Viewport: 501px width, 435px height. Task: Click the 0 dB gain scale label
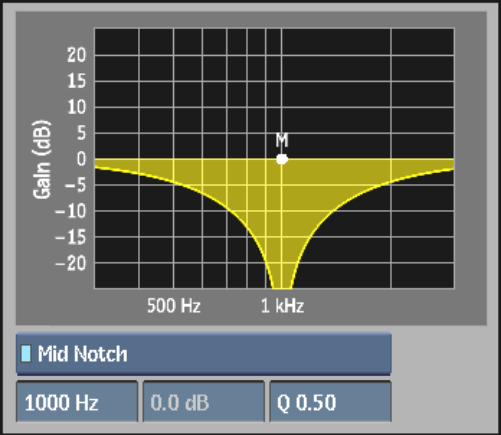pyautogui.click(x=81, y=159)
